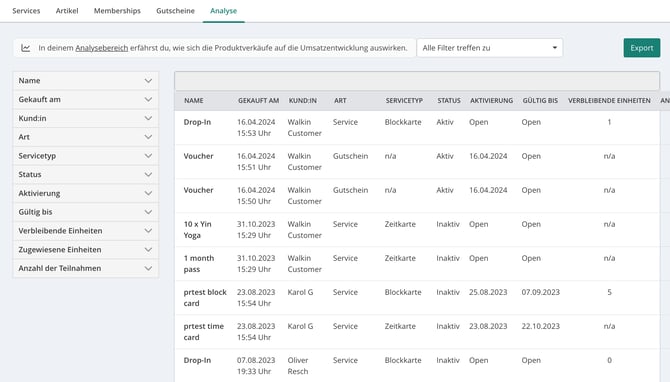Expand the Kund:in filter
The image size is (670, 382).
85,118
